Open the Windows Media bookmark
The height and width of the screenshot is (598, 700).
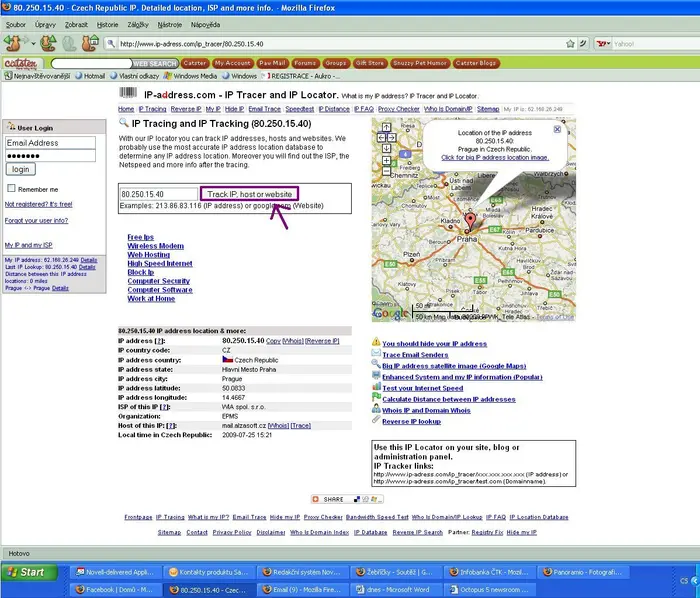[x=190, y=76]
